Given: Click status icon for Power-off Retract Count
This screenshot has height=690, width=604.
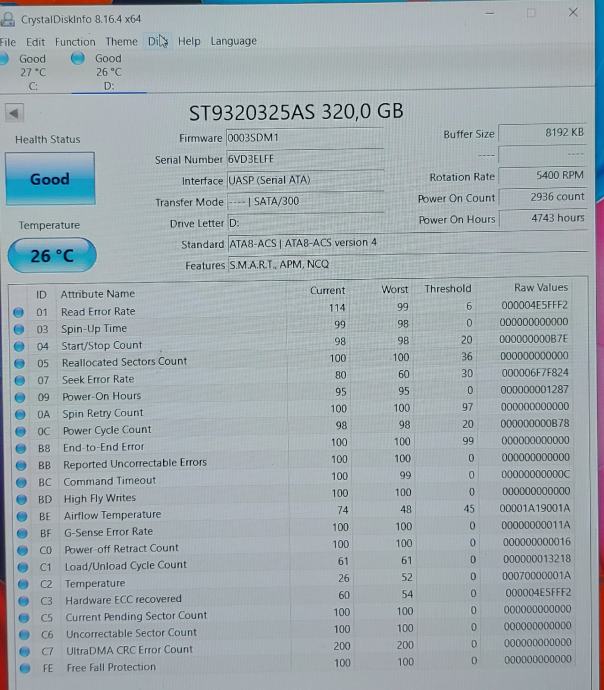Looking at the screenshot, I should point(22,550).
